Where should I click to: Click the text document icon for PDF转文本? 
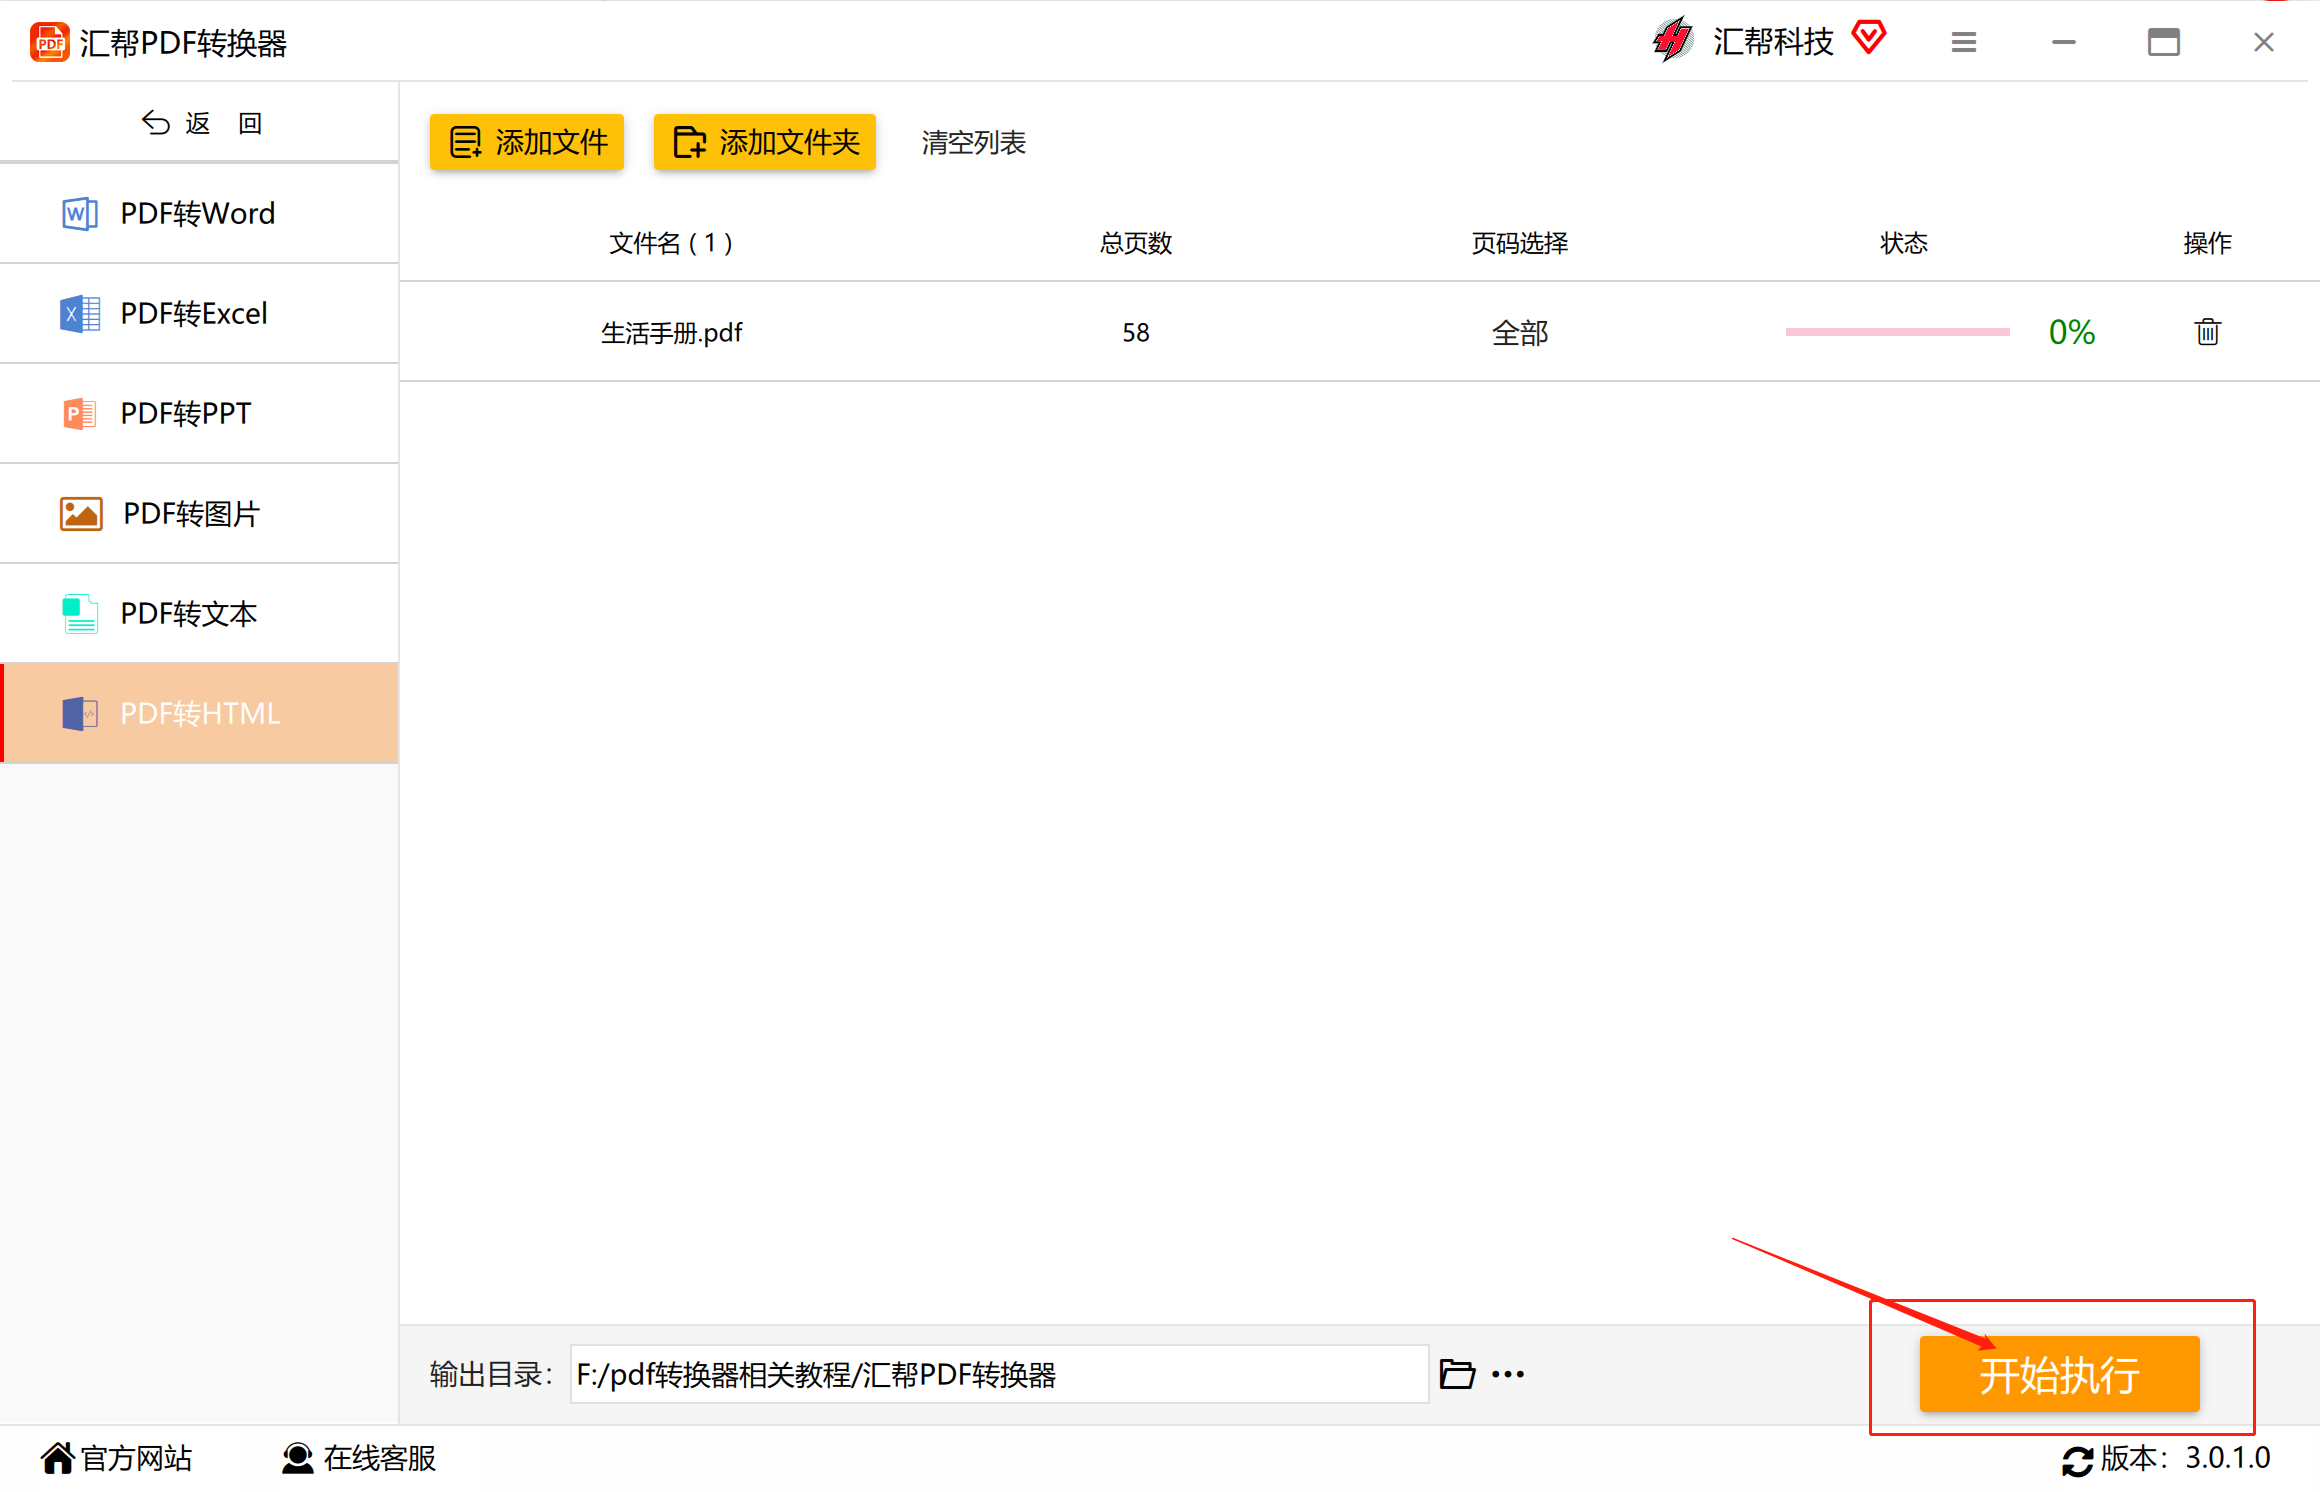pyautogui.click(x=80, y=613)
